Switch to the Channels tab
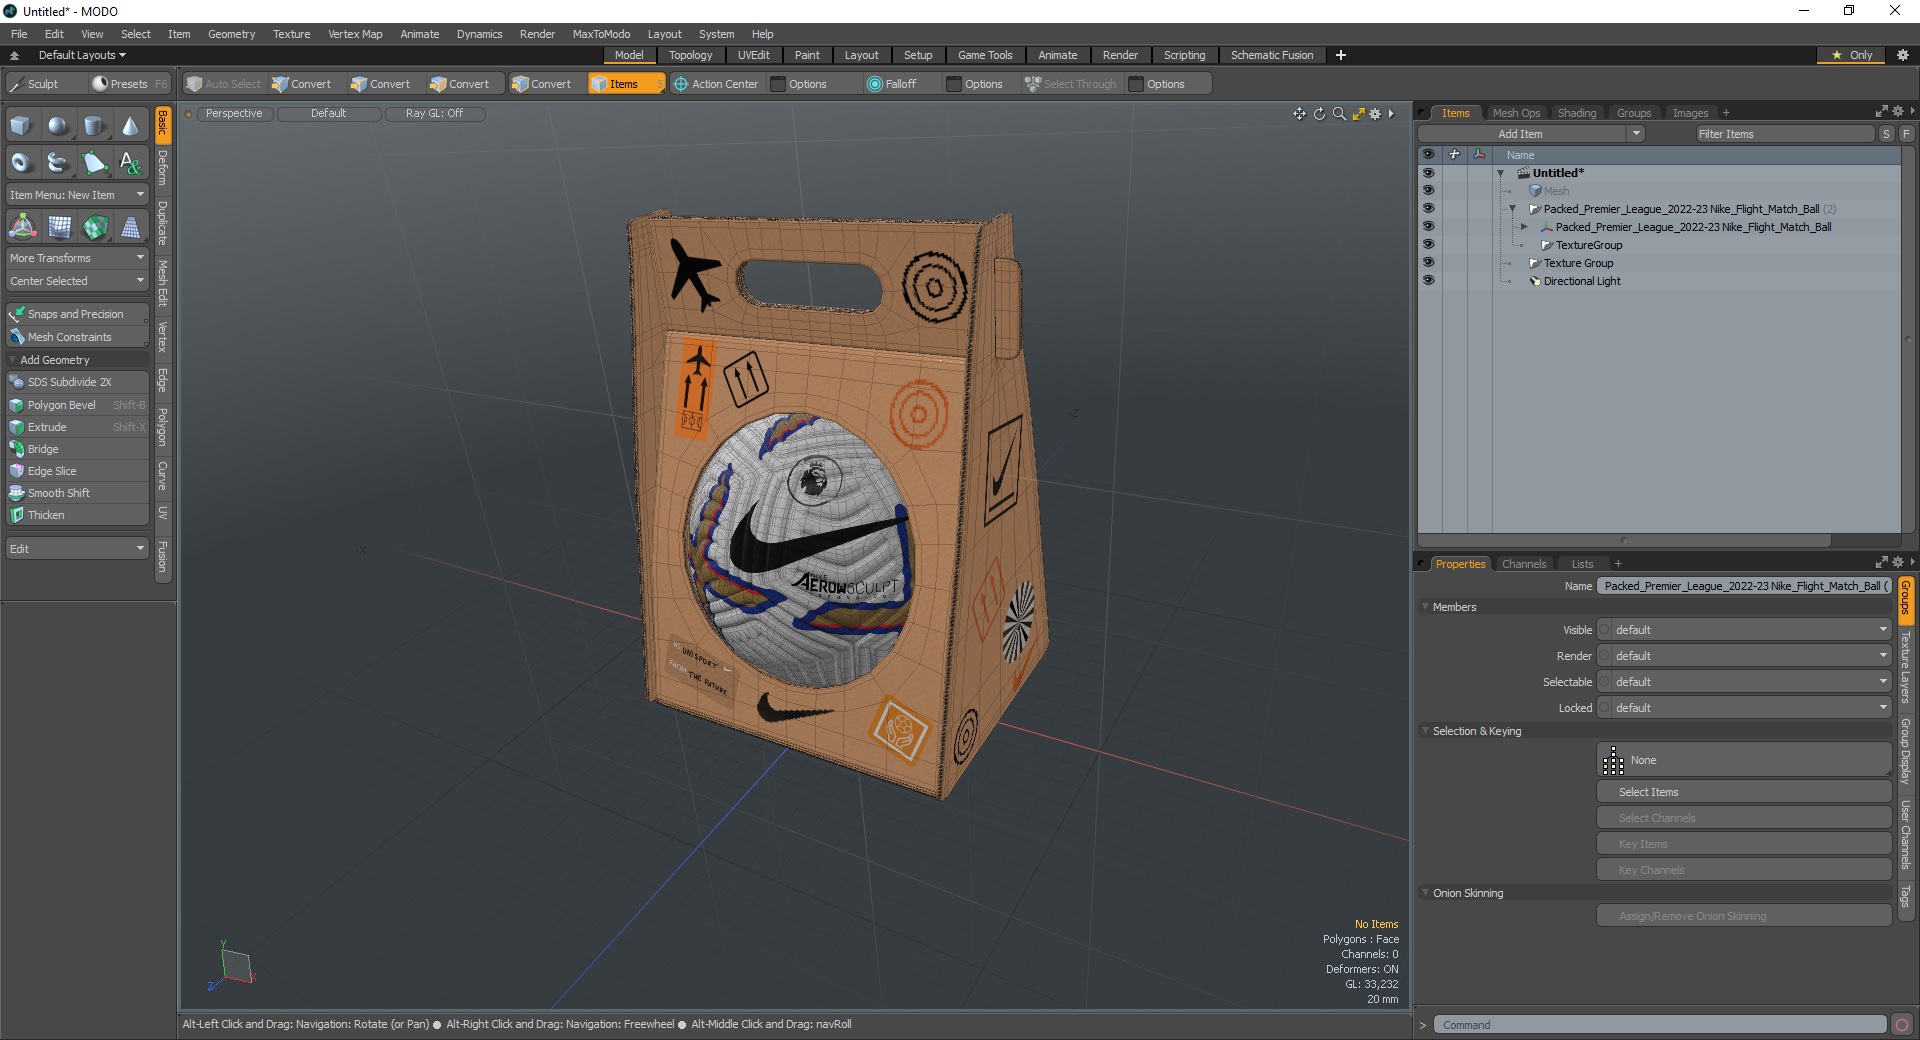Viewport: 1920px width, 1040px height. [x=1524, y=564]
